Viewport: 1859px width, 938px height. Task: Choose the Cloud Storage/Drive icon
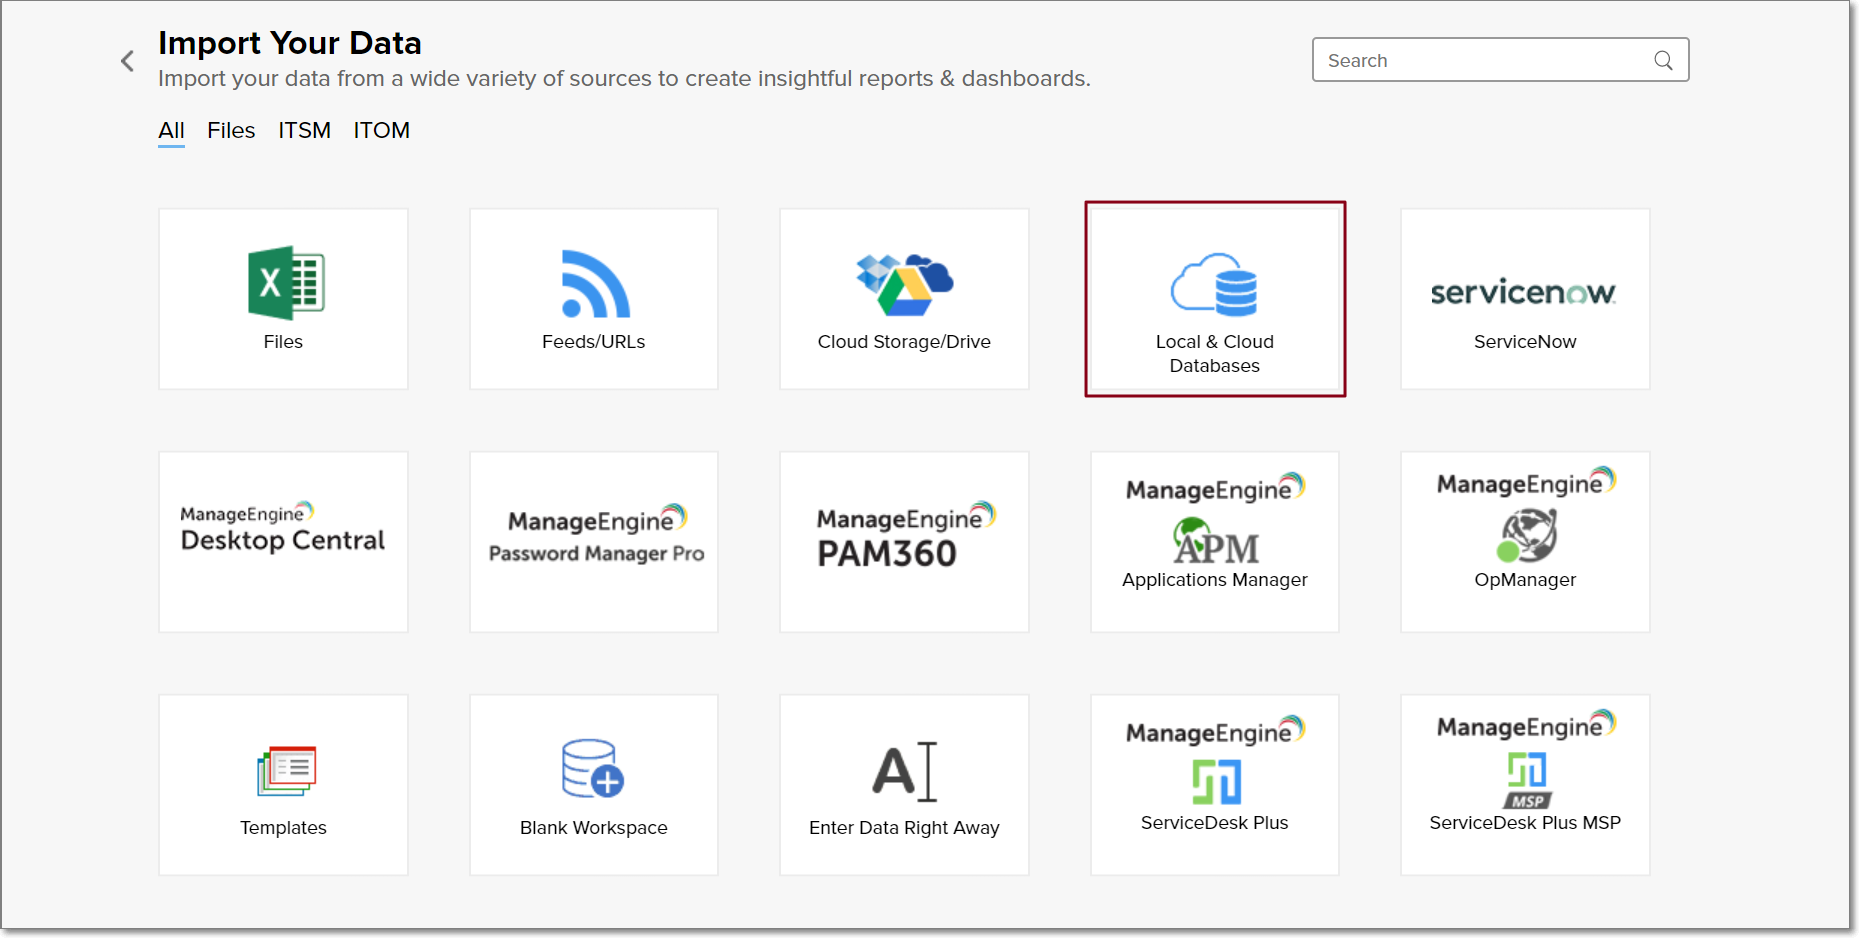[x=904, y=284]
